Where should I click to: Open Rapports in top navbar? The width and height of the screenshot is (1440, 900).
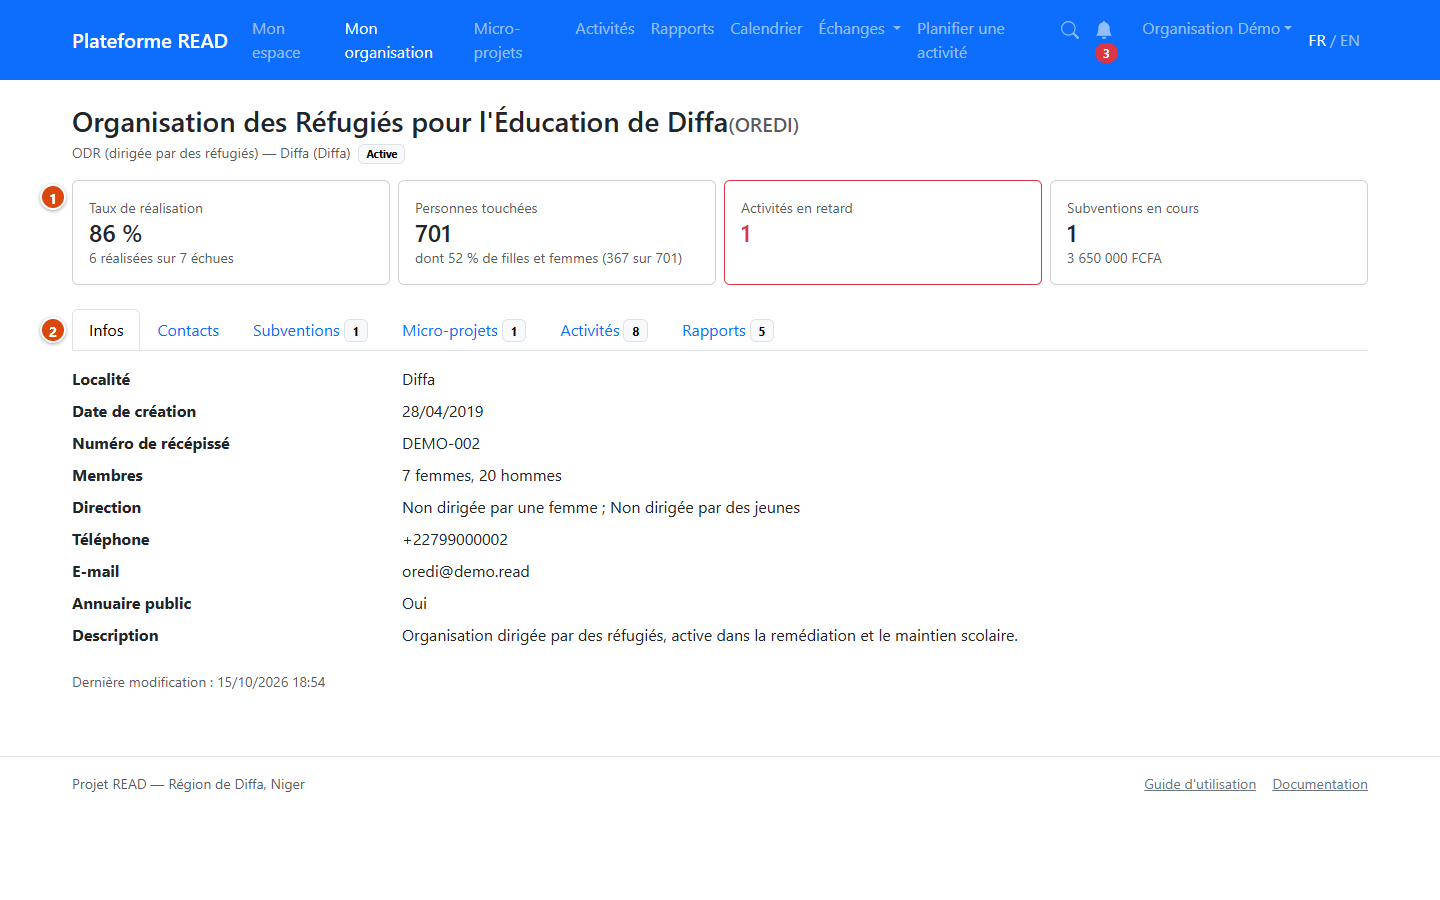[x=682, y=29]
